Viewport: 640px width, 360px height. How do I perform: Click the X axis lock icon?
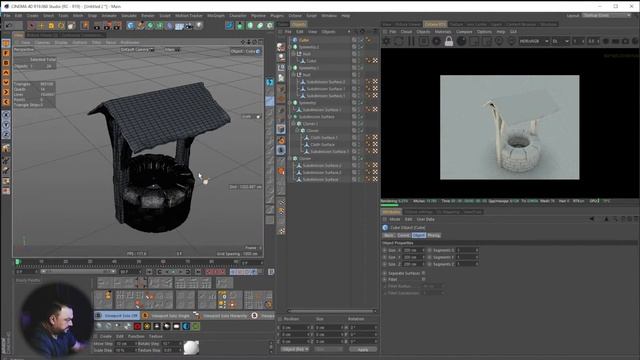coord(6,115)
